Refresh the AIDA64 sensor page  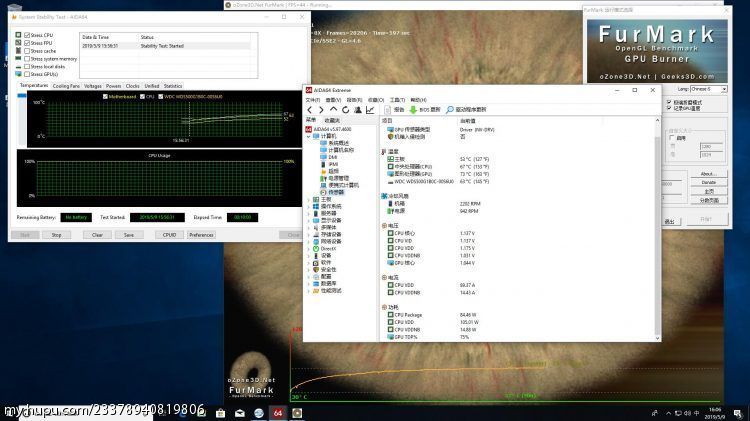(x=345, y=110)
